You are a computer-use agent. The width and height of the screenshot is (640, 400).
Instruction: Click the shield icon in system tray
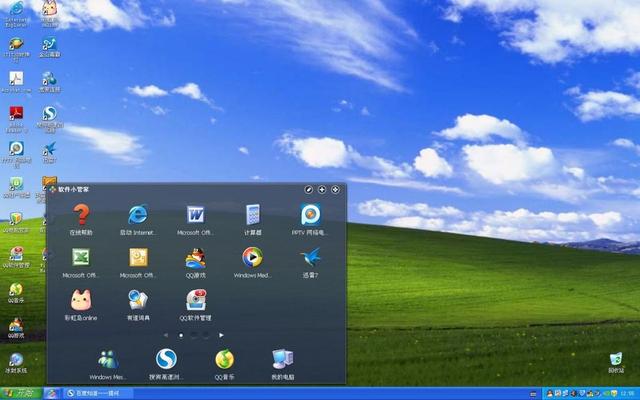(581, 393)
